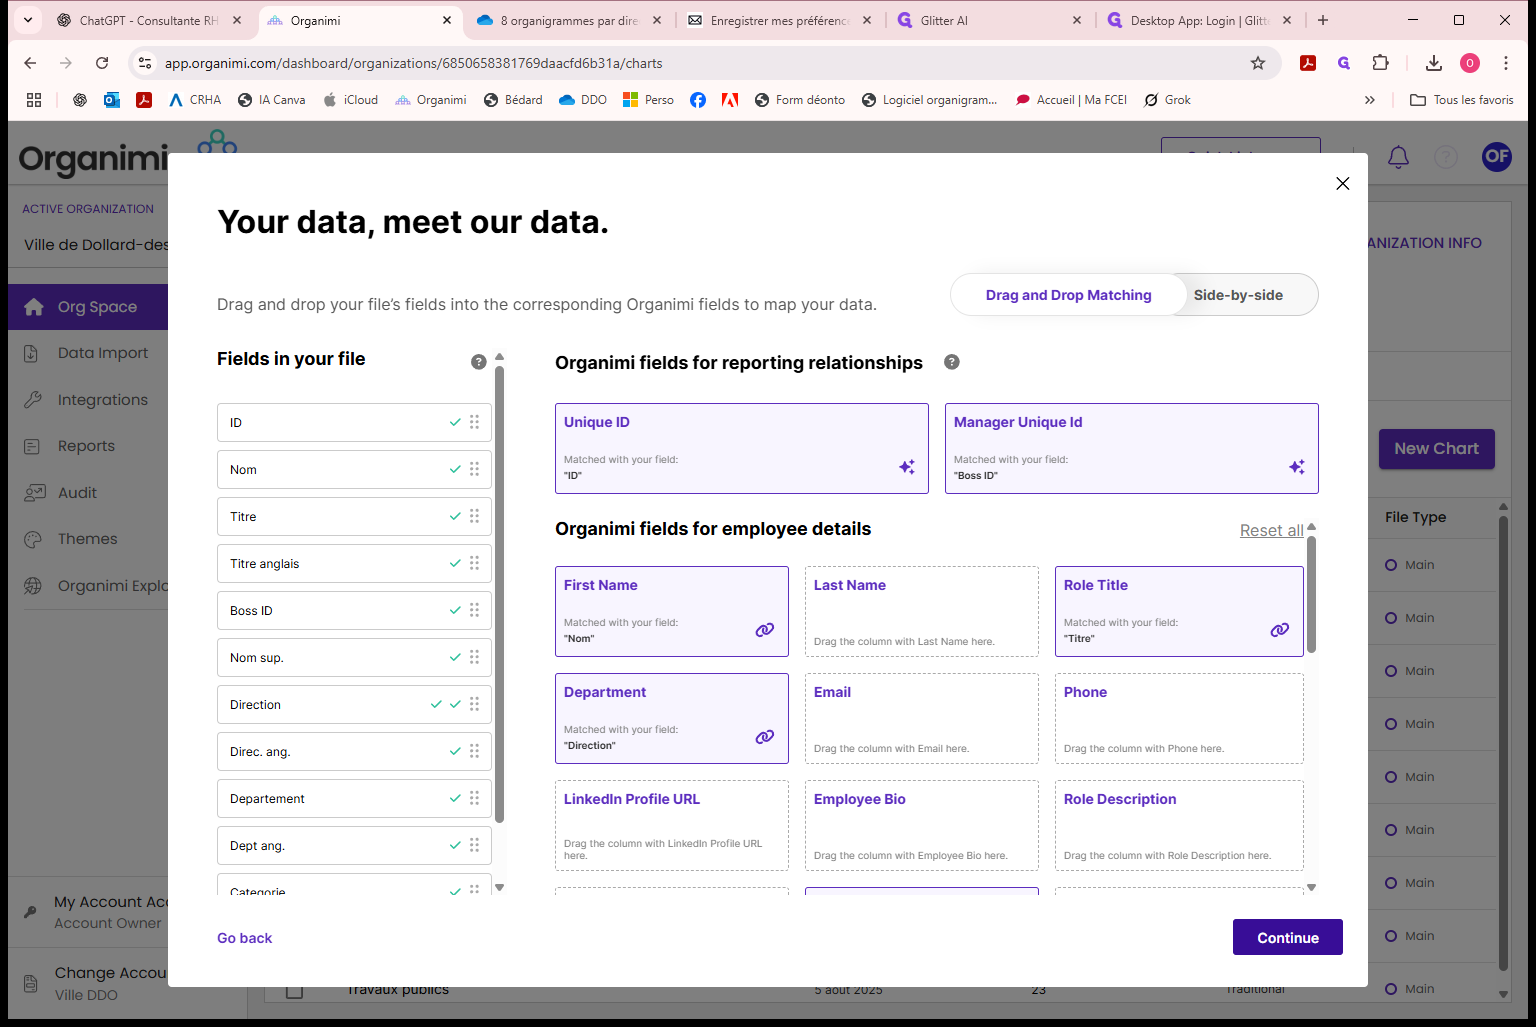The height and width of the screenshot is (1027, 1536).
Task: Switch to Drag and Drop Matching mode
Action: coord(1069,295)
